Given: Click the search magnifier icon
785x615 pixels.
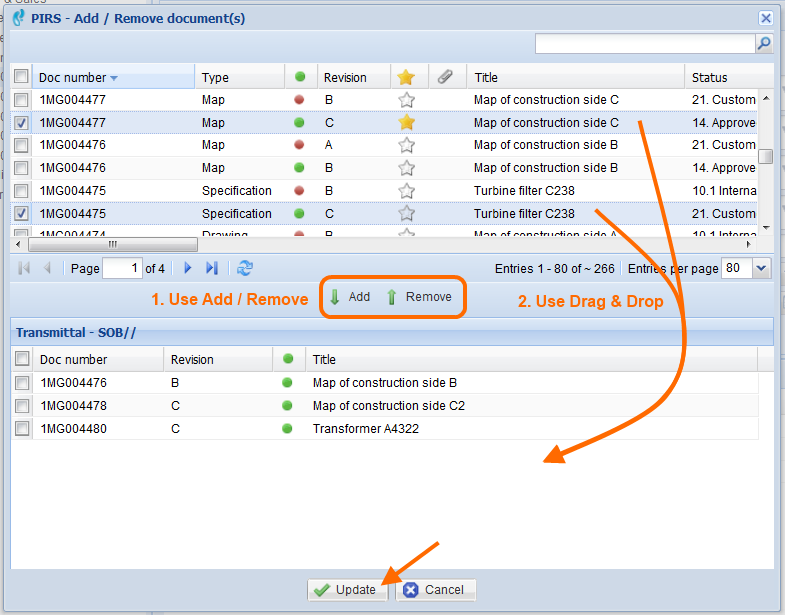Looking at the screenshot, I should point(764,44).
